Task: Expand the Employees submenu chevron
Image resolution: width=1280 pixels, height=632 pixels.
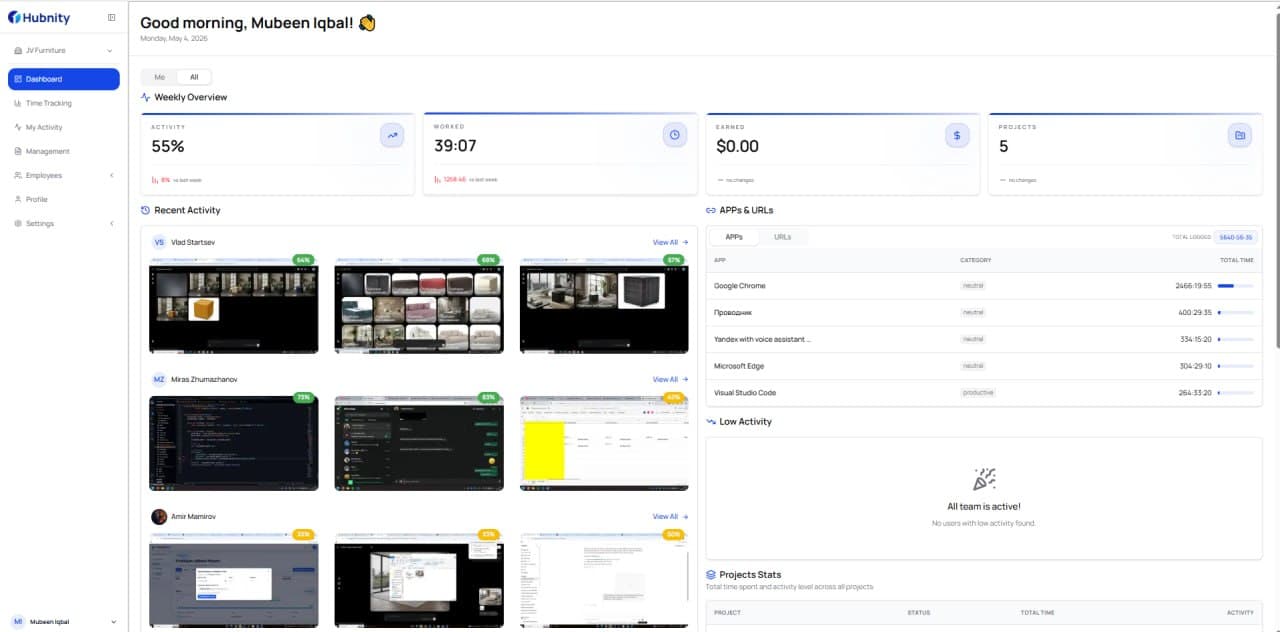Action: (x=111, y=175)
